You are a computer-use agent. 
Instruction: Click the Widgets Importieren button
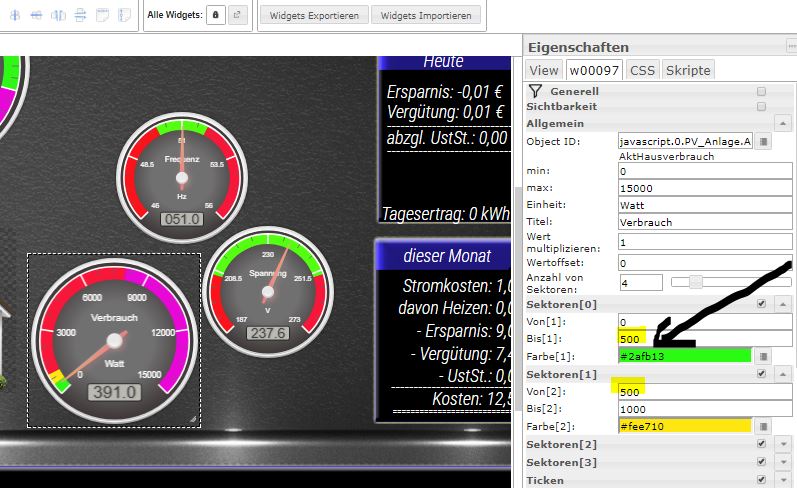pyautogui.click(x=426, y=16)
